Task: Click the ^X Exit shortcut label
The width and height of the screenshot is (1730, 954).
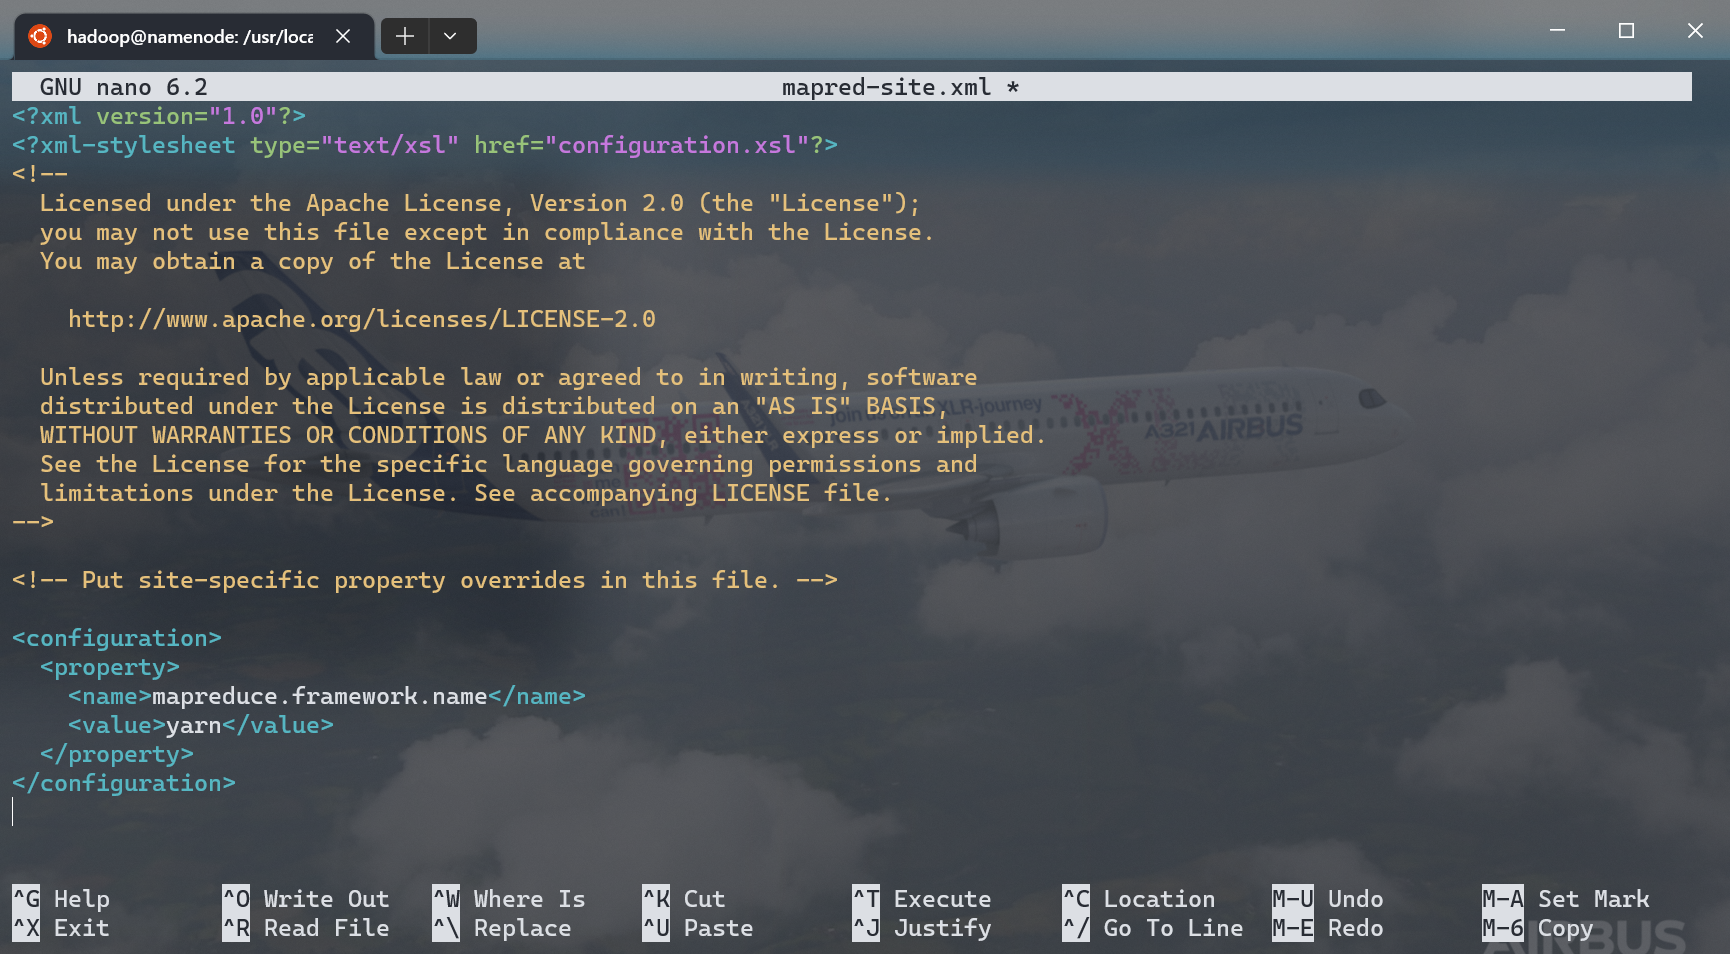Action: click(62, 928)
